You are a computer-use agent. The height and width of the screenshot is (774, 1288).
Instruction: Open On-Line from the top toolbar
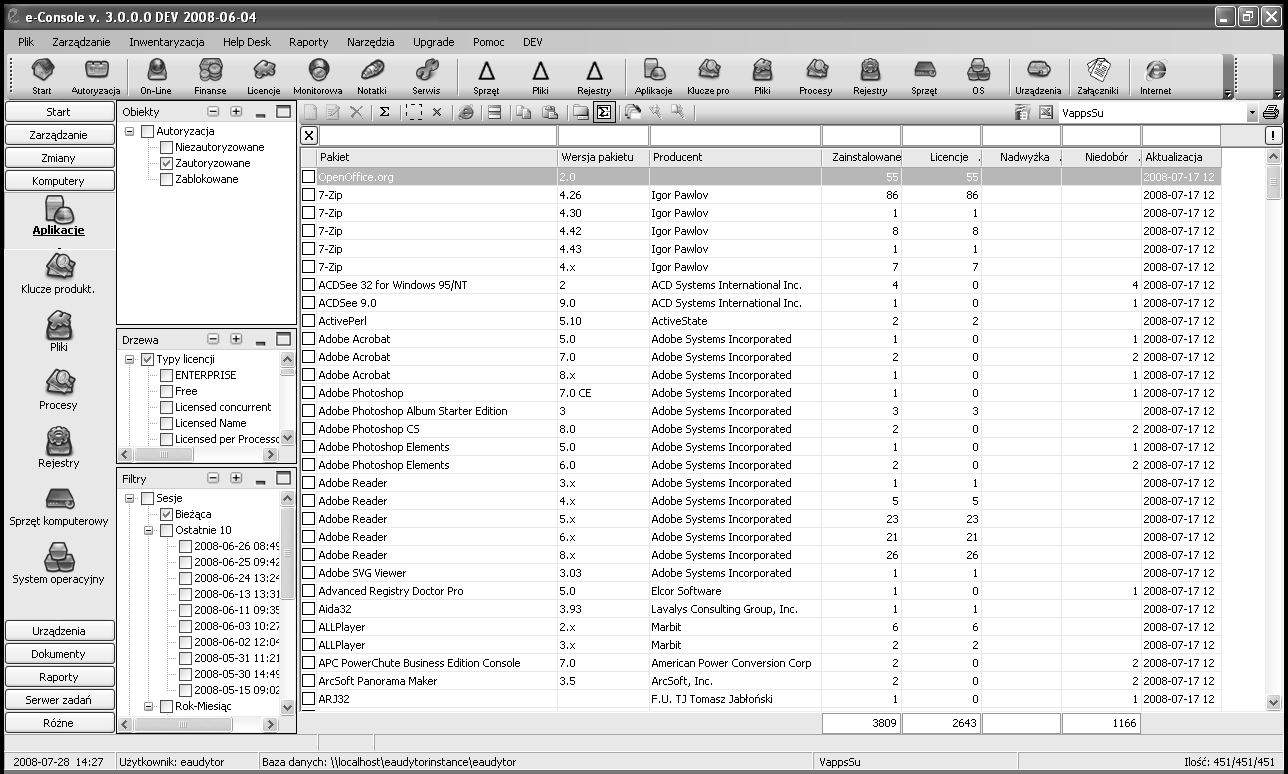[x=156, y=77]
